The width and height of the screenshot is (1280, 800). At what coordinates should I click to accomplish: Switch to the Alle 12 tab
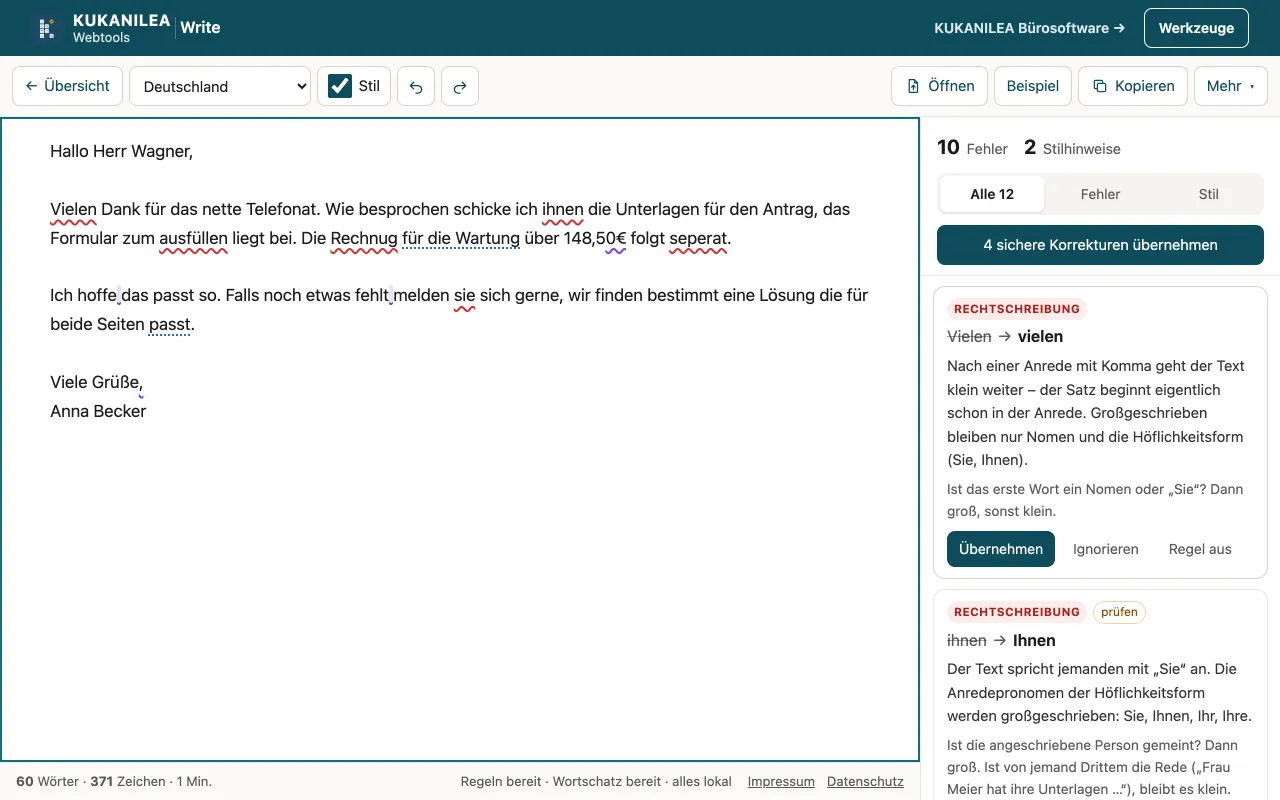(x=992, y=194)
